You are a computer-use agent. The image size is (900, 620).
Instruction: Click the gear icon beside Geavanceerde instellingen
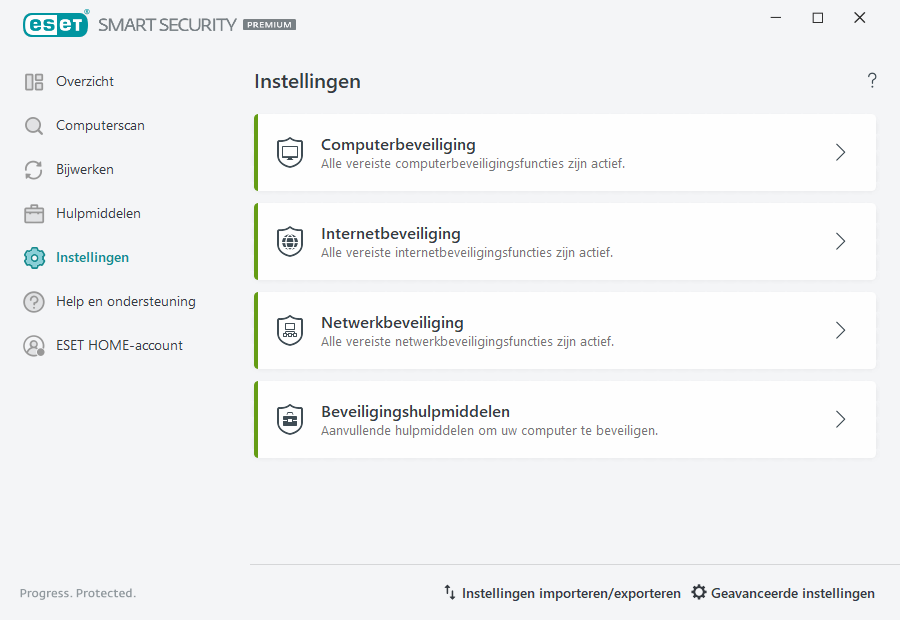[x=698, y=592]
